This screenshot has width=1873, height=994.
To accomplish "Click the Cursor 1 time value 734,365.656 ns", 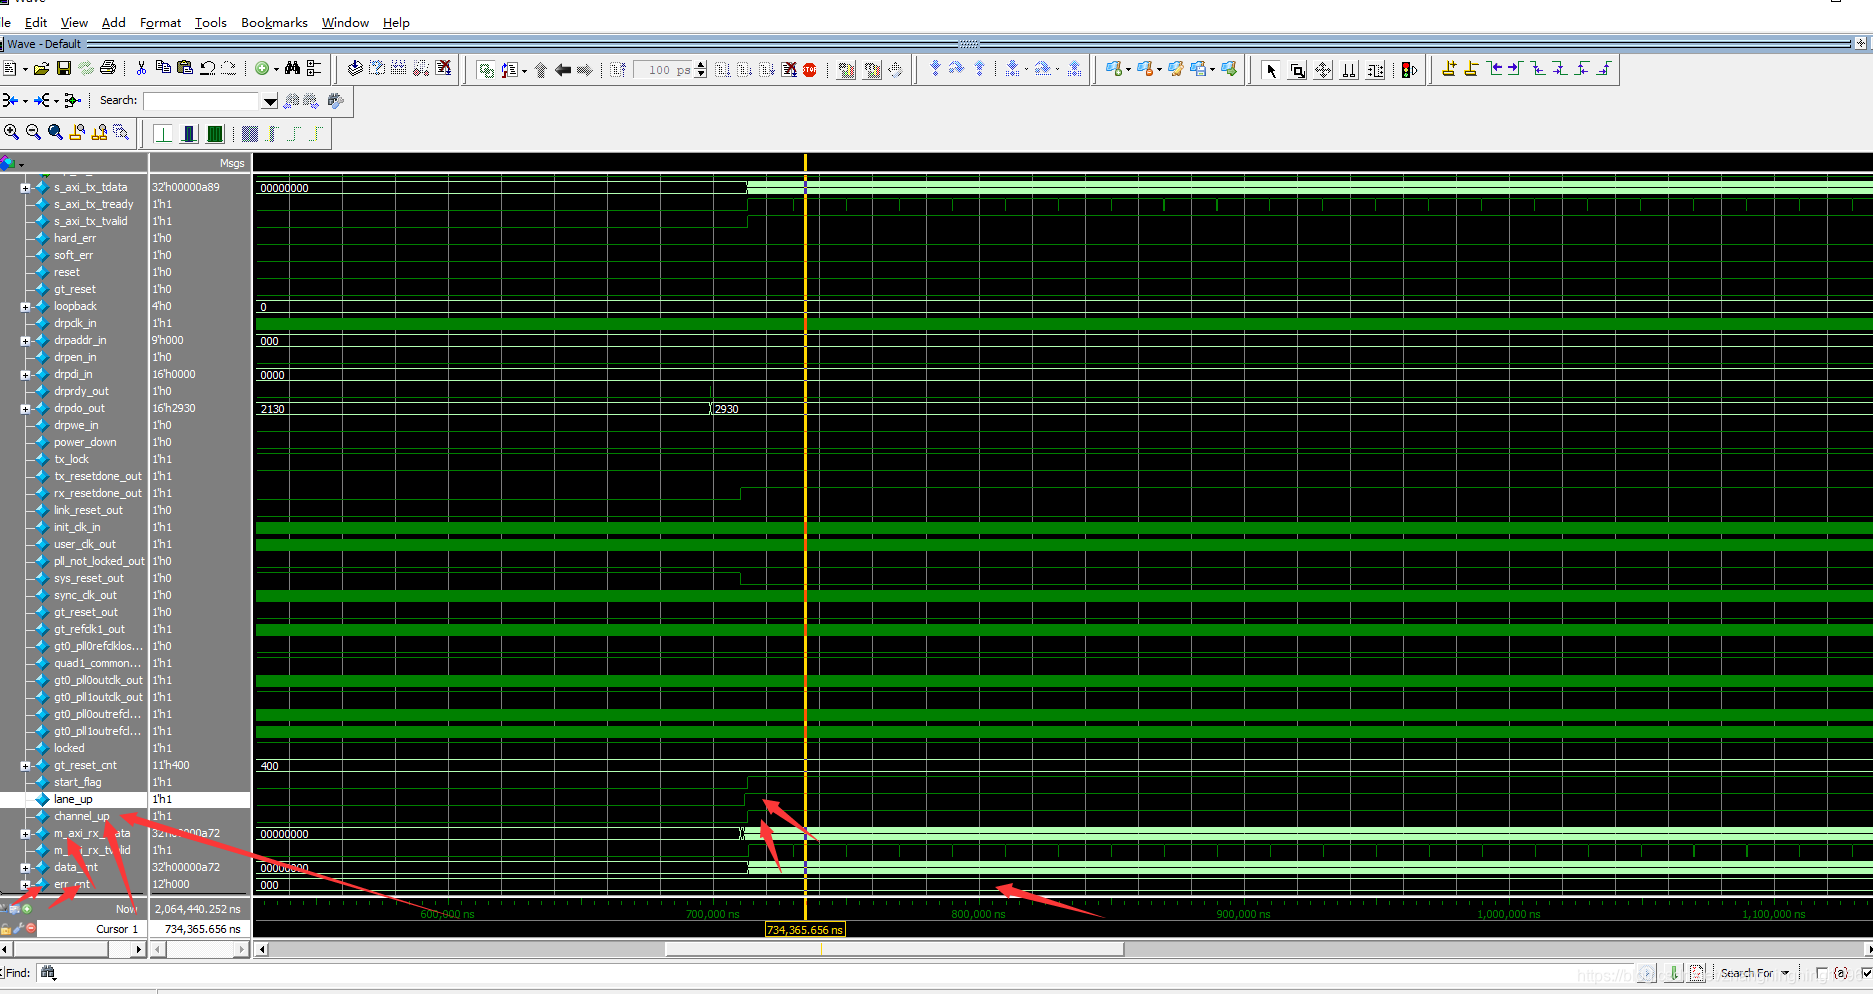I will pyautogui.click(x=202, y=929).
